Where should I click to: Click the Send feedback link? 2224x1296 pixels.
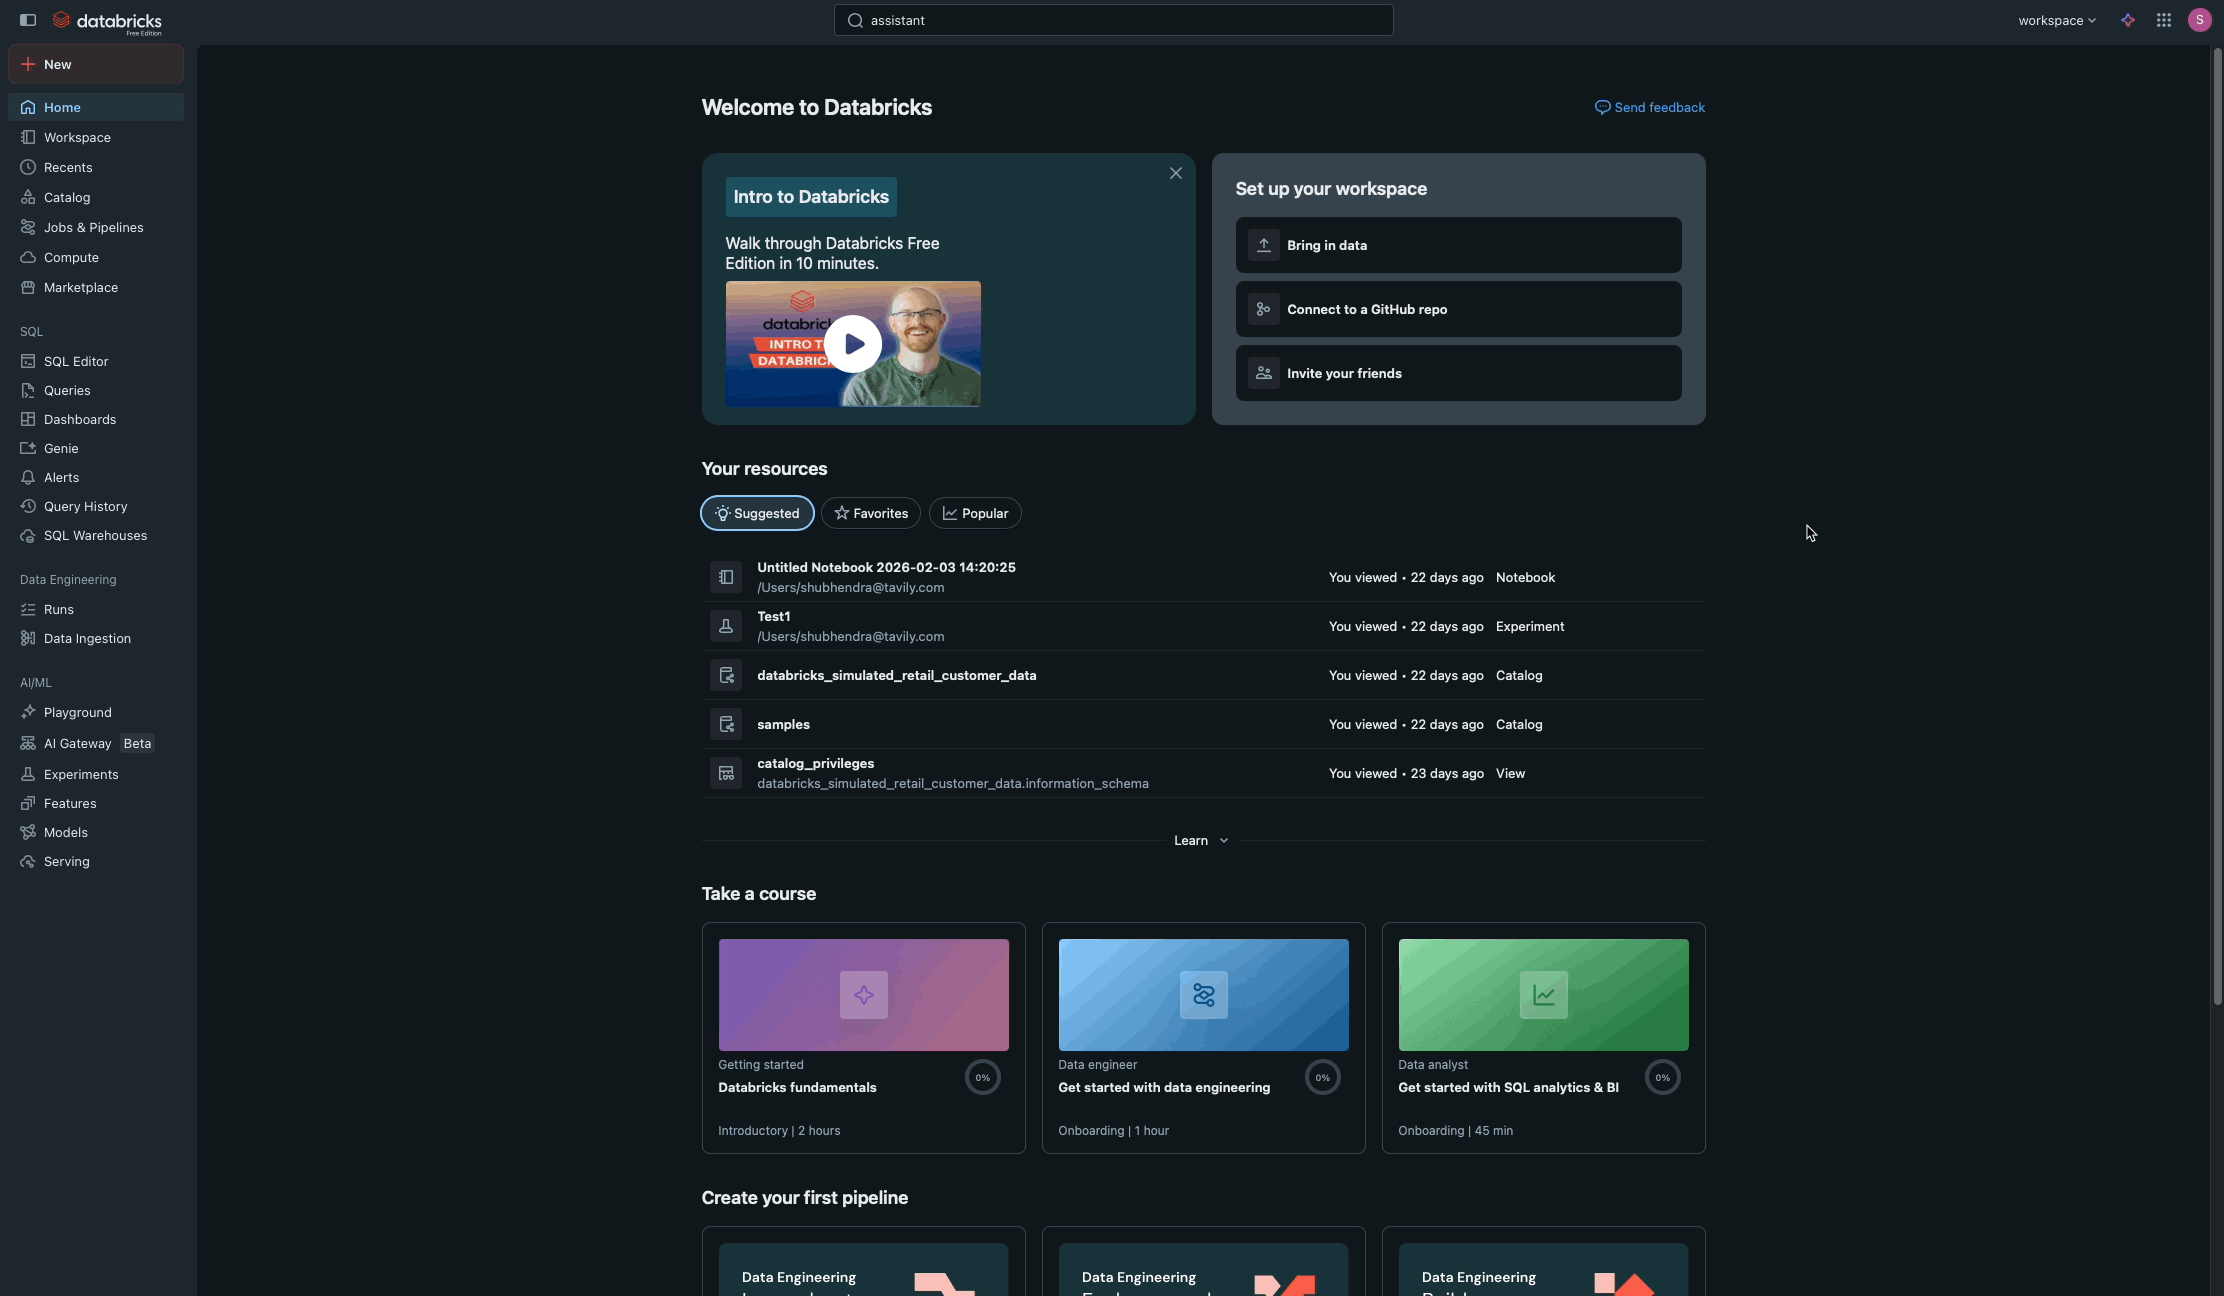[x=1649, y=107]
